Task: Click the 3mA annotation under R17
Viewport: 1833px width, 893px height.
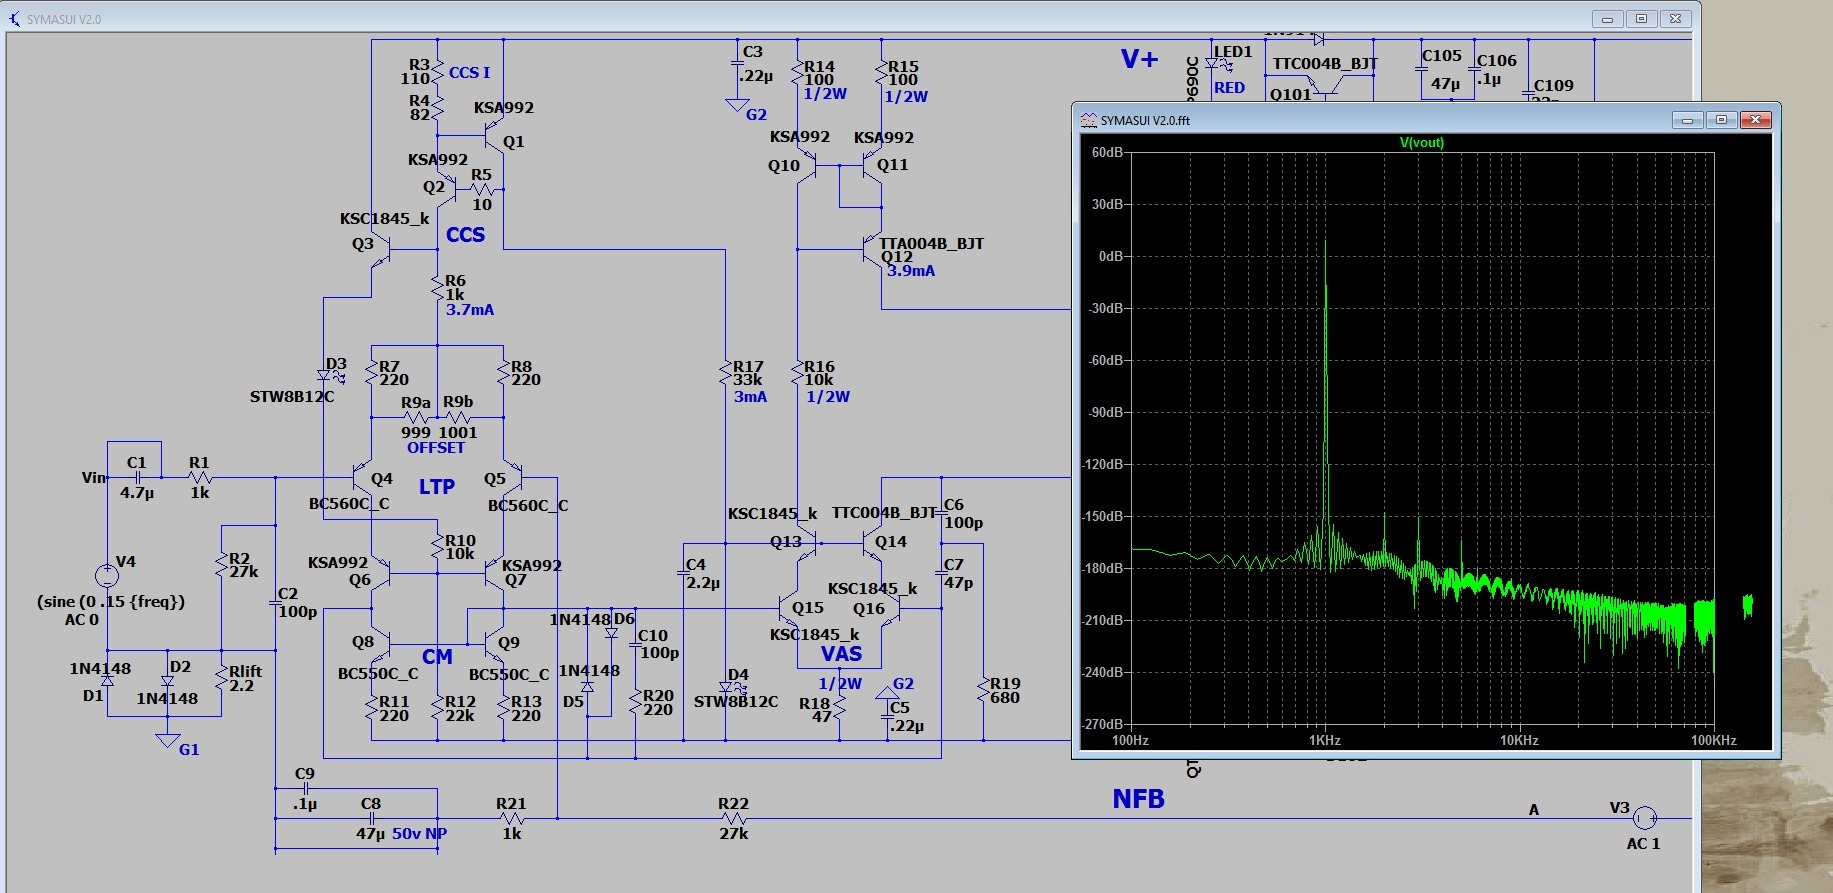Action: 750,397
